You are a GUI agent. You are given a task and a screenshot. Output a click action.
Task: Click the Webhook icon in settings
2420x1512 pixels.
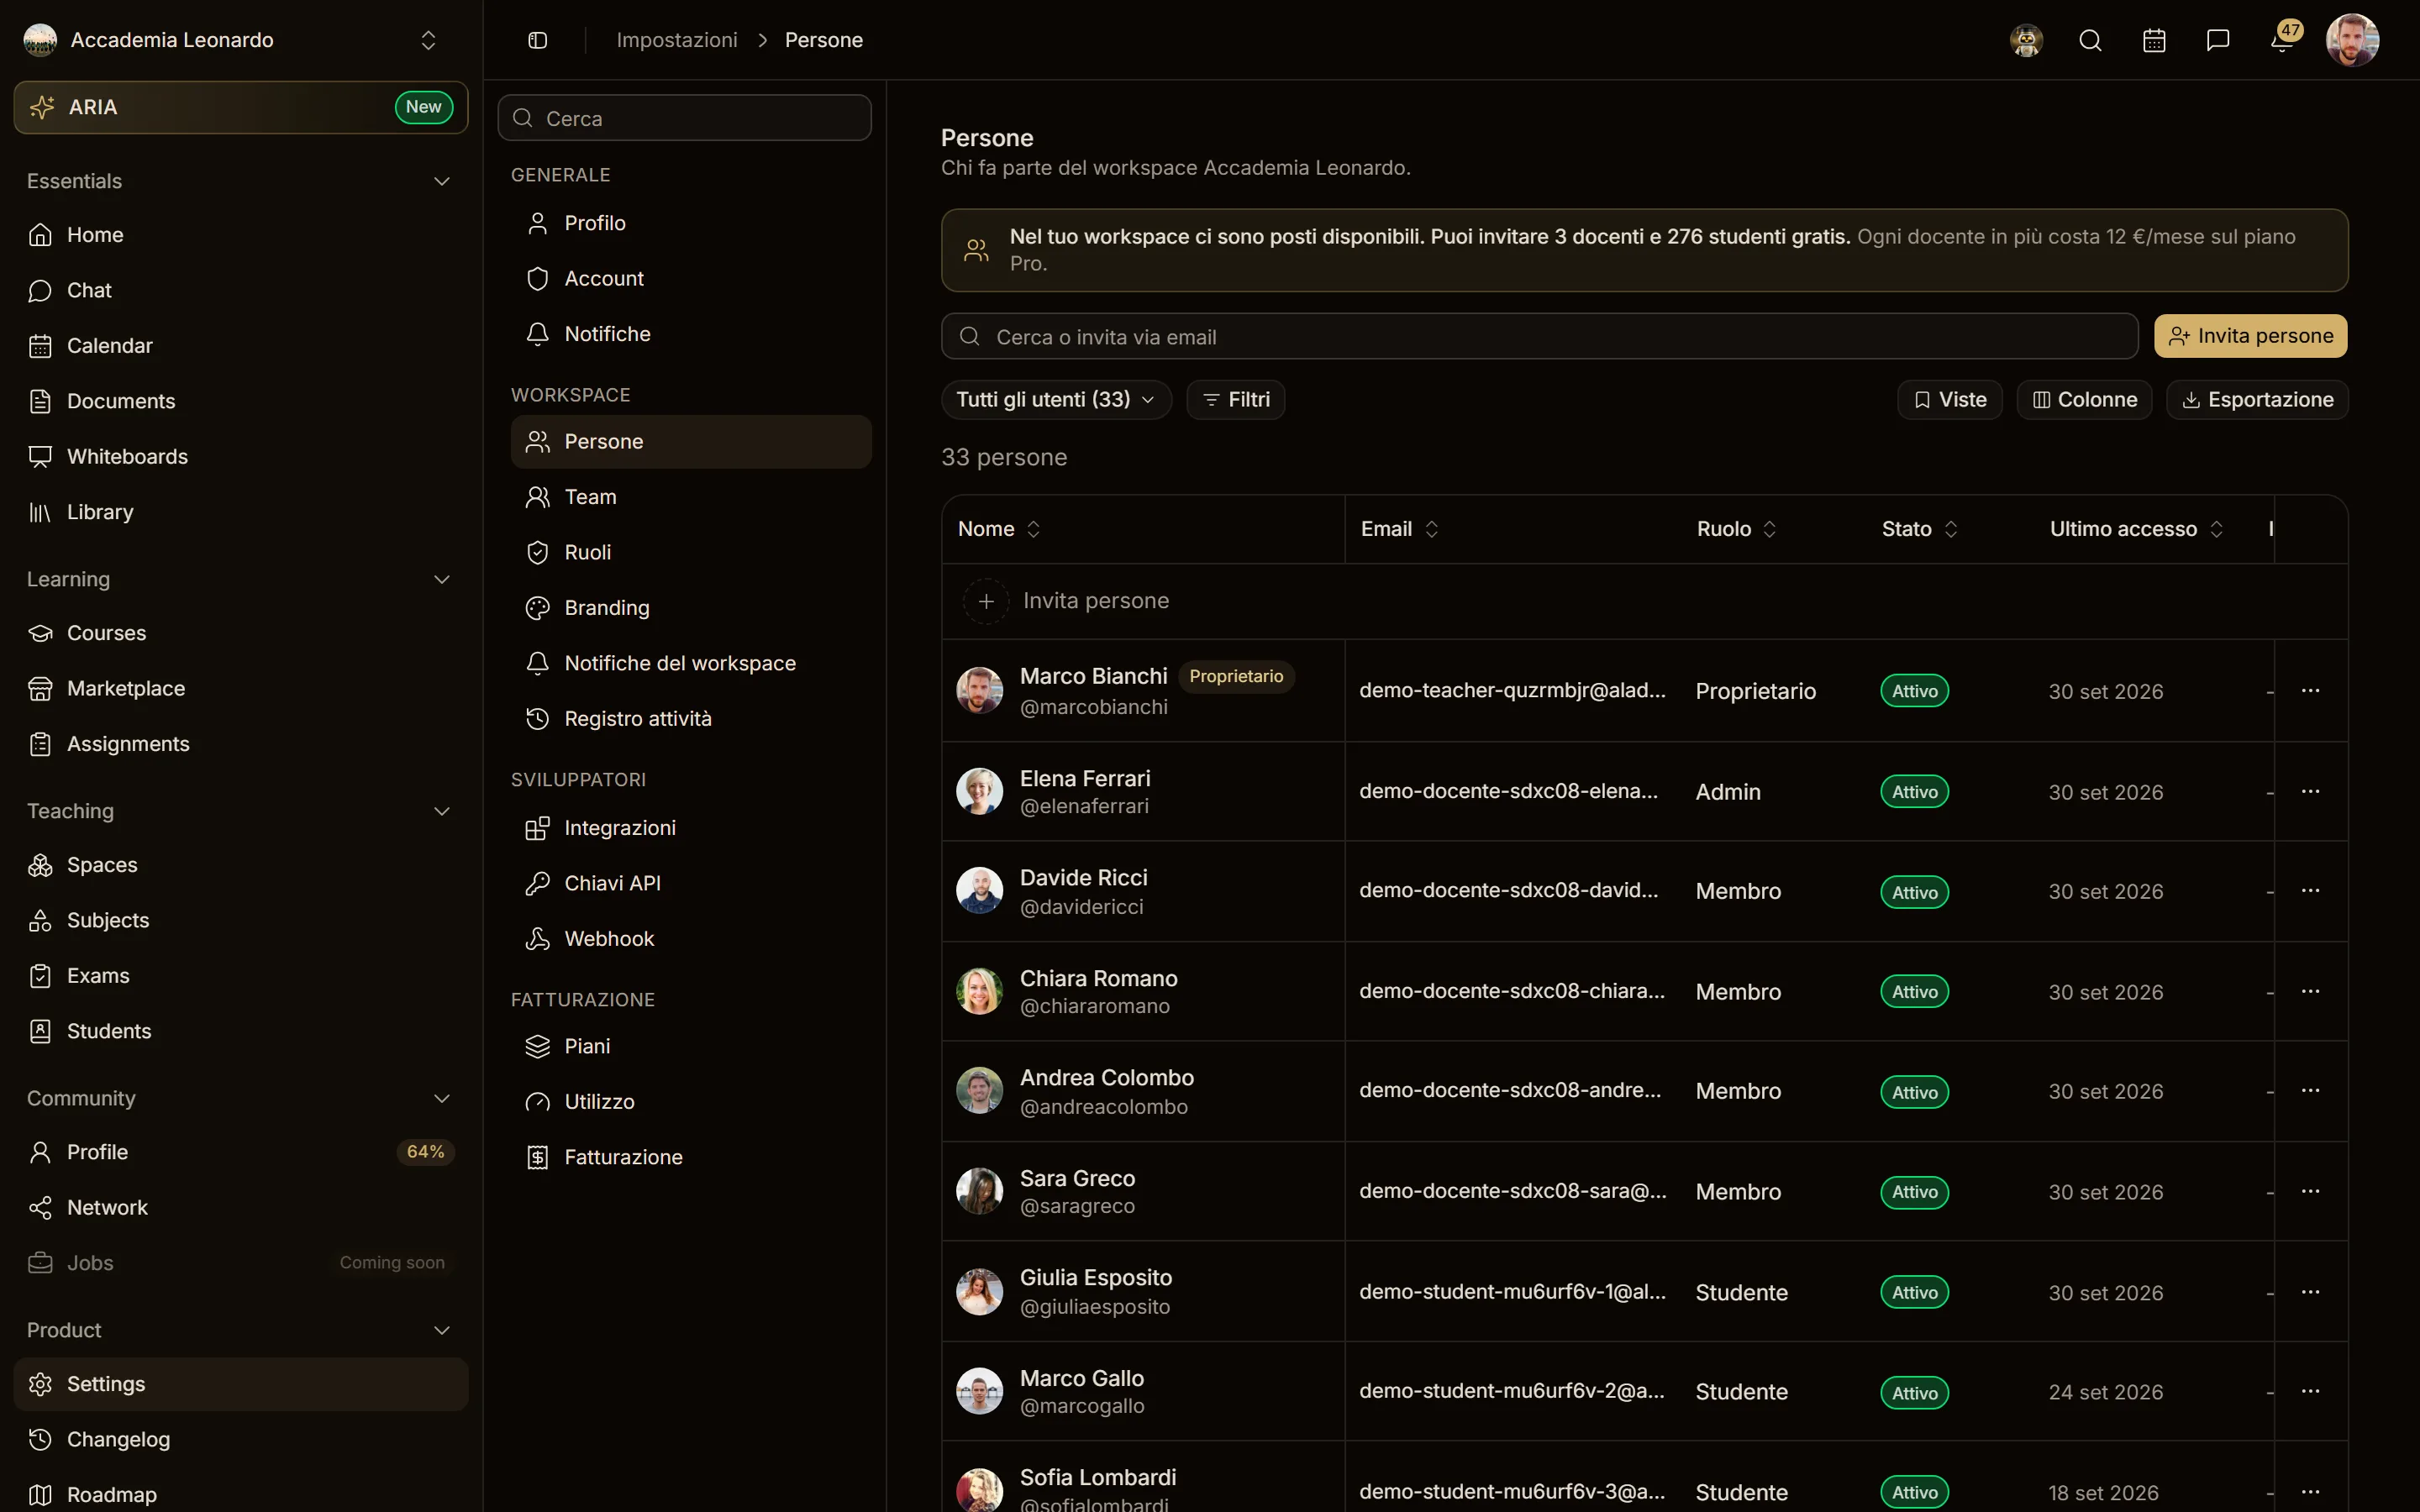538,939
